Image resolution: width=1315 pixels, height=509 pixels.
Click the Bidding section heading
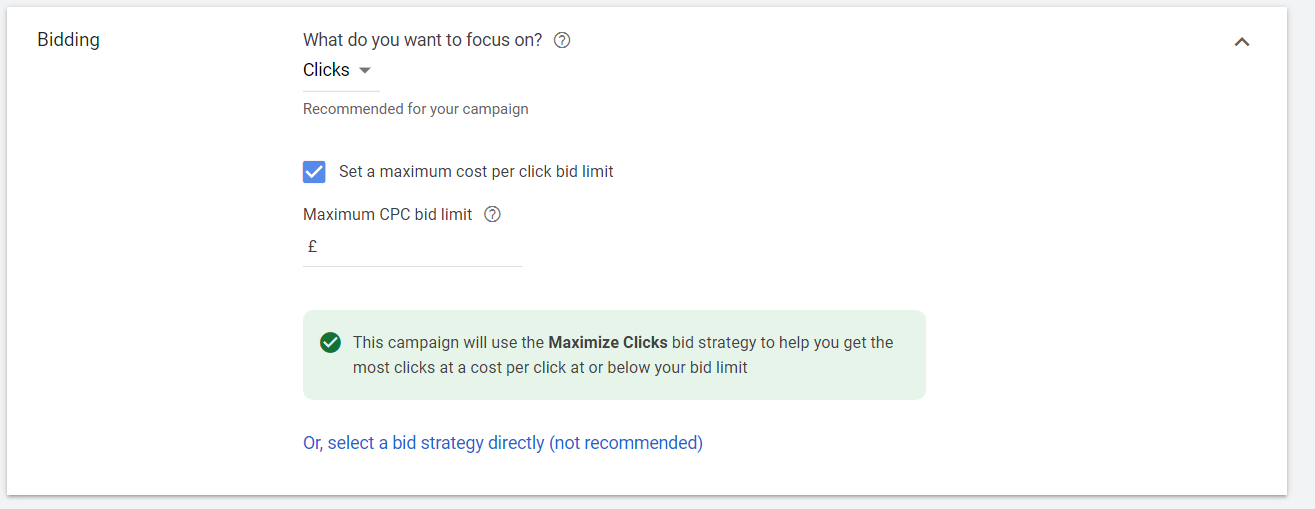pos(68,41)
